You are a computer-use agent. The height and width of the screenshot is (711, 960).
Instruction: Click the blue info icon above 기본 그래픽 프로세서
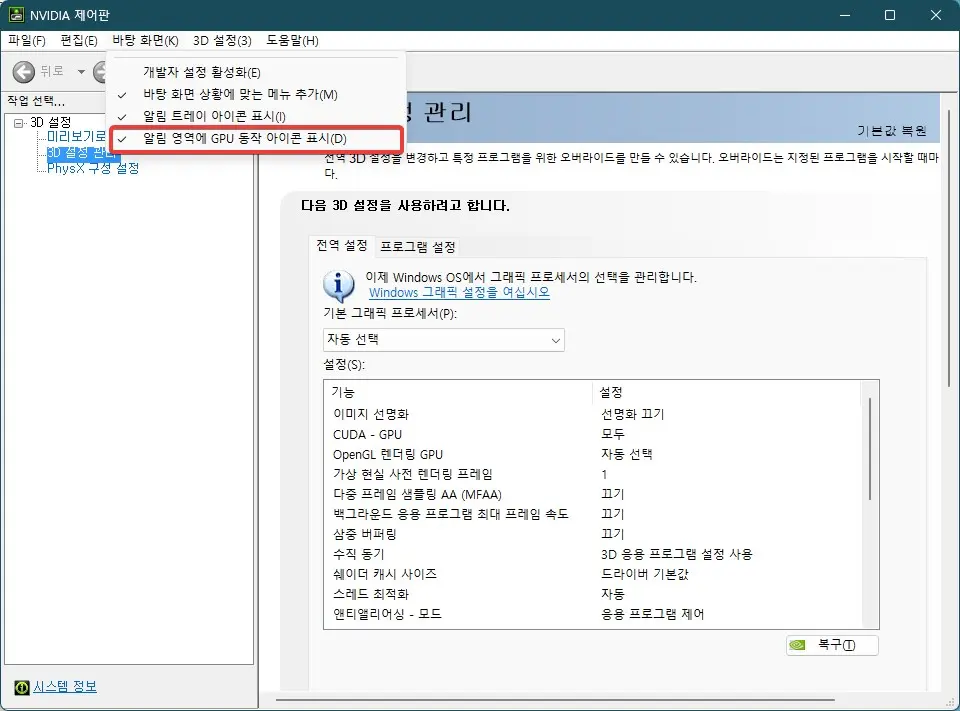pos(338,285)
